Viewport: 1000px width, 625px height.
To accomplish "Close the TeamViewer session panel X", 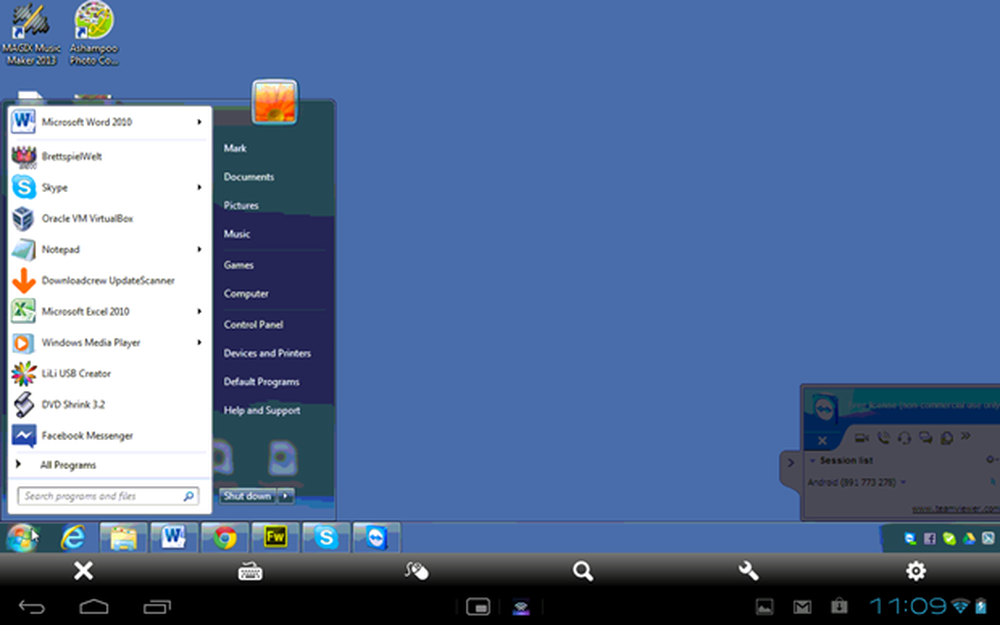I will (x=822, y=440).
